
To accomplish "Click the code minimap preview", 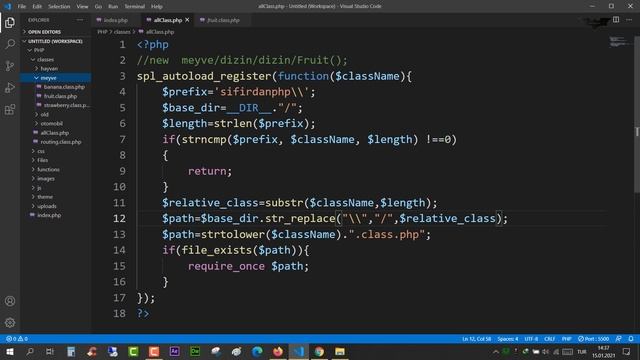I will 619,42.
